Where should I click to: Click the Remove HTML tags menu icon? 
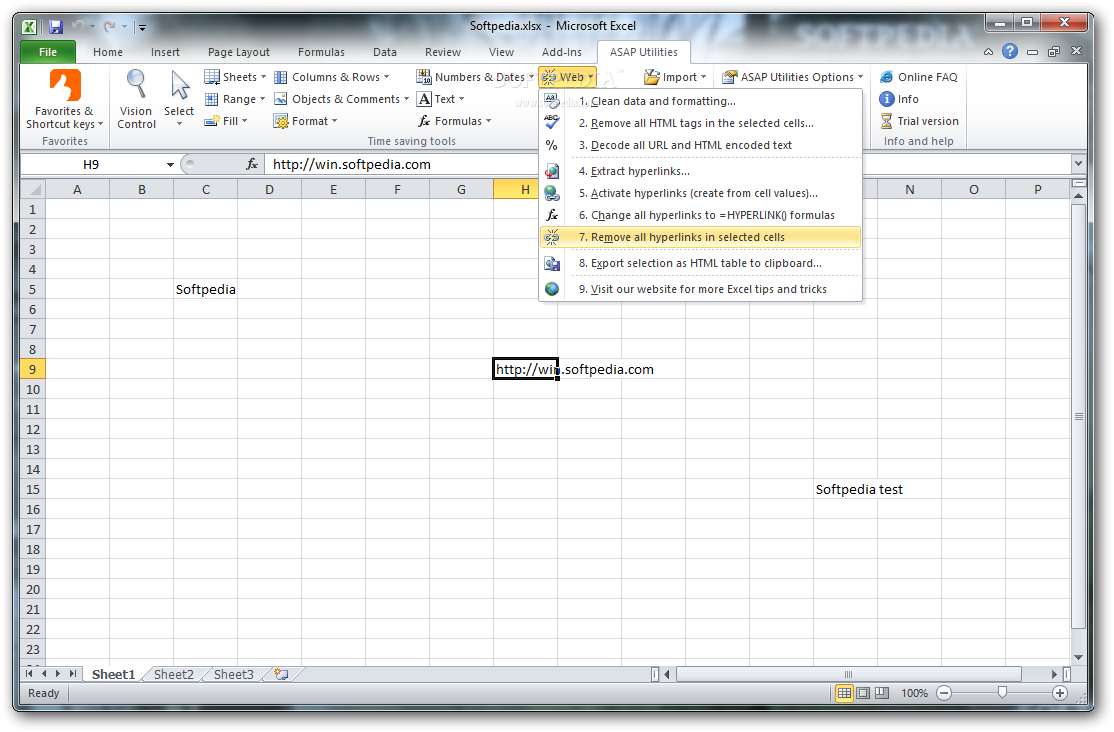(551, 123)
